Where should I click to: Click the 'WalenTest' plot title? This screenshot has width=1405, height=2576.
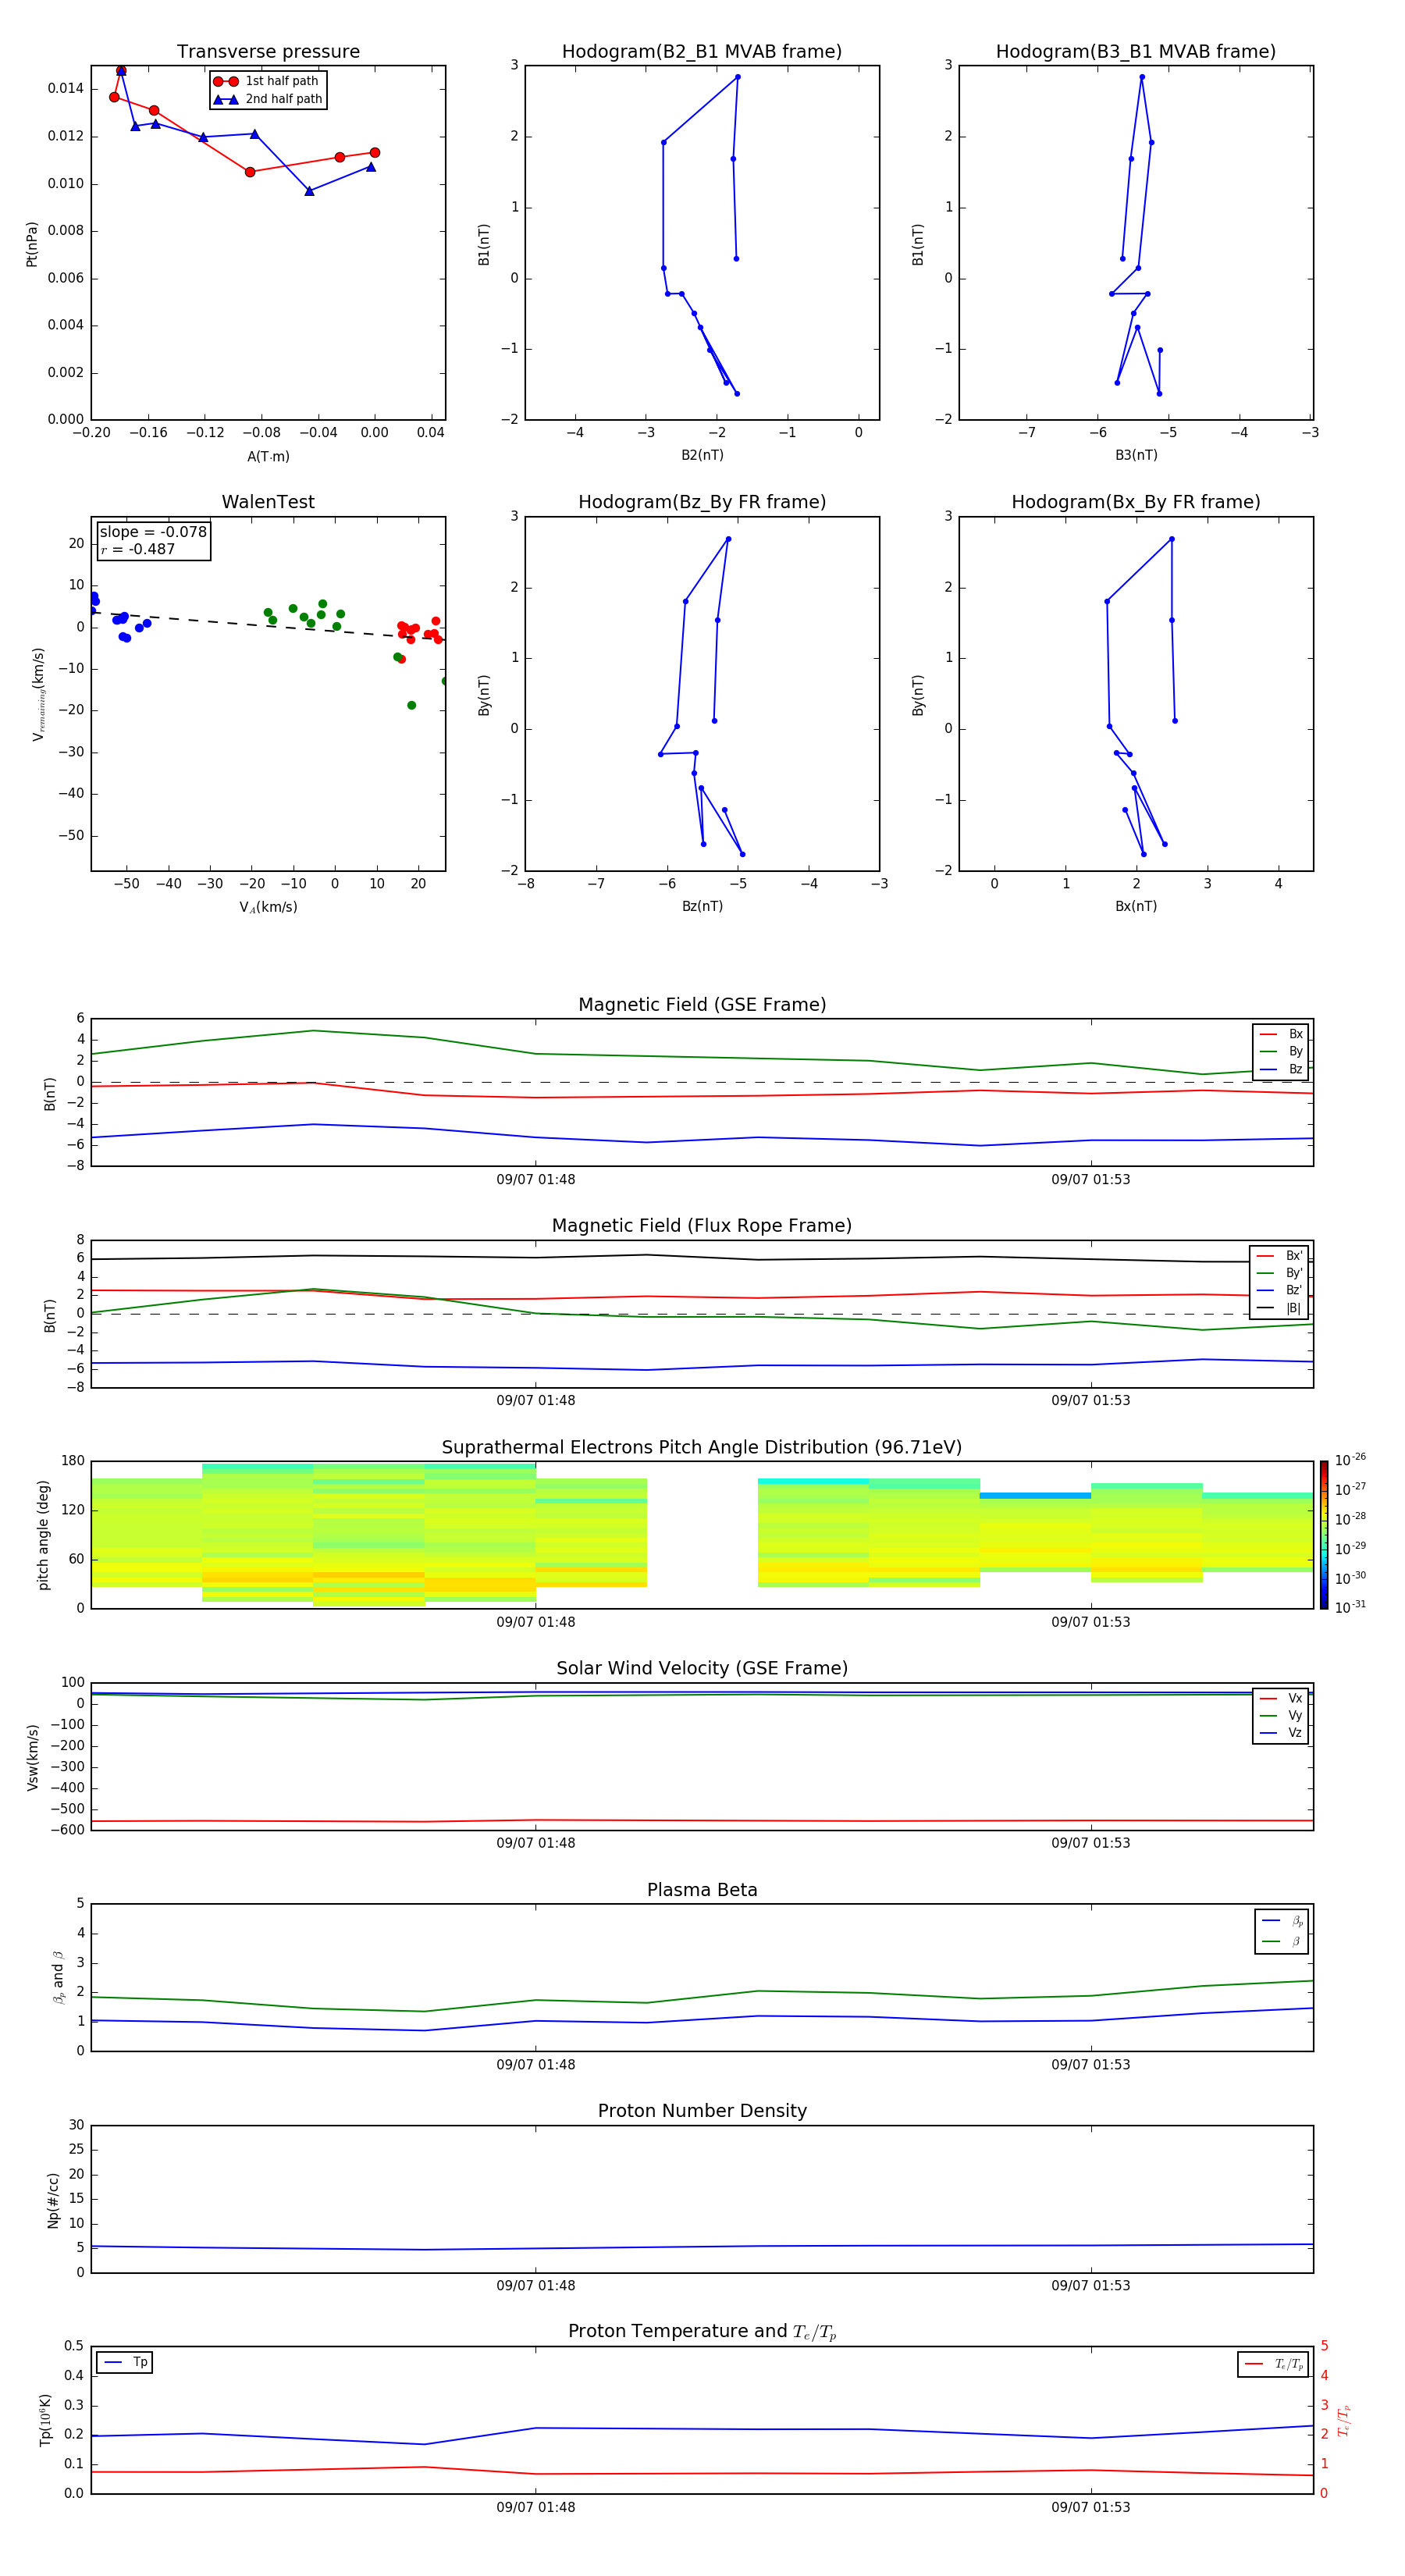[268, 502]
